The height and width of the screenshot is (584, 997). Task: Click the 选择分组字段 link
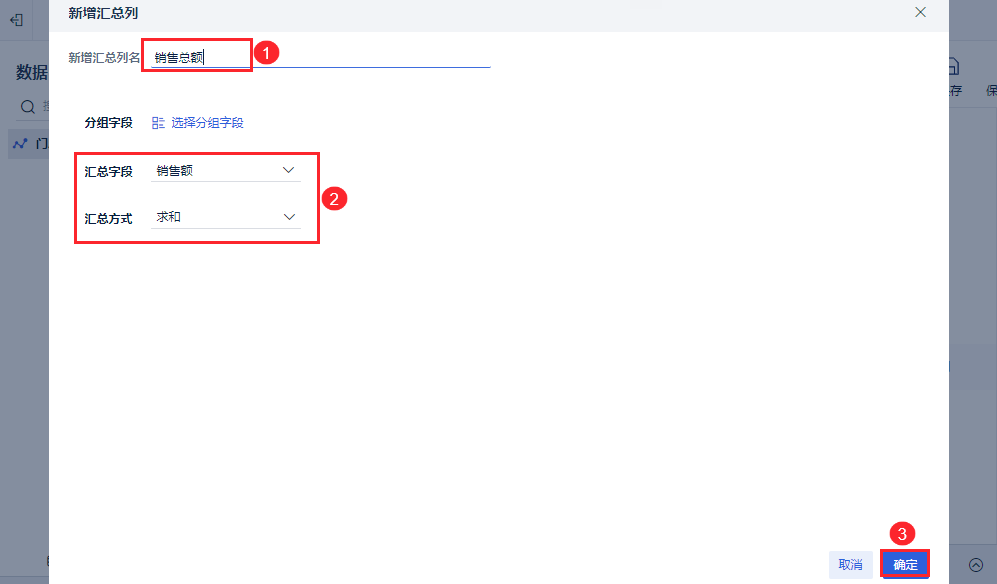pyautogui.click(x=207, y=123)
